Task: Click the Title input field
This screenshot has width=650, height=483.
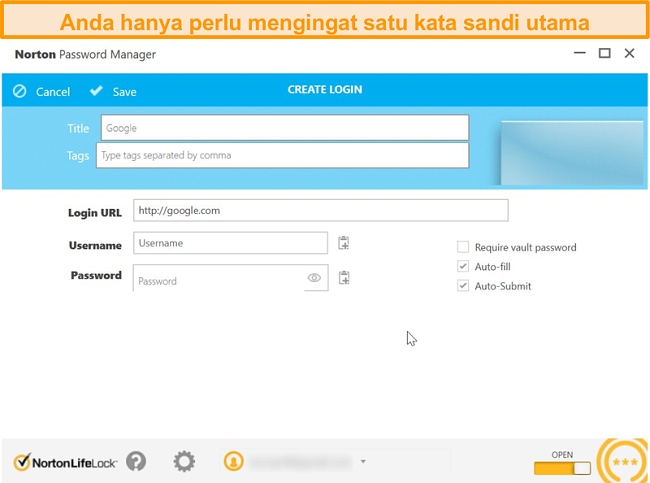Action: 285,128
